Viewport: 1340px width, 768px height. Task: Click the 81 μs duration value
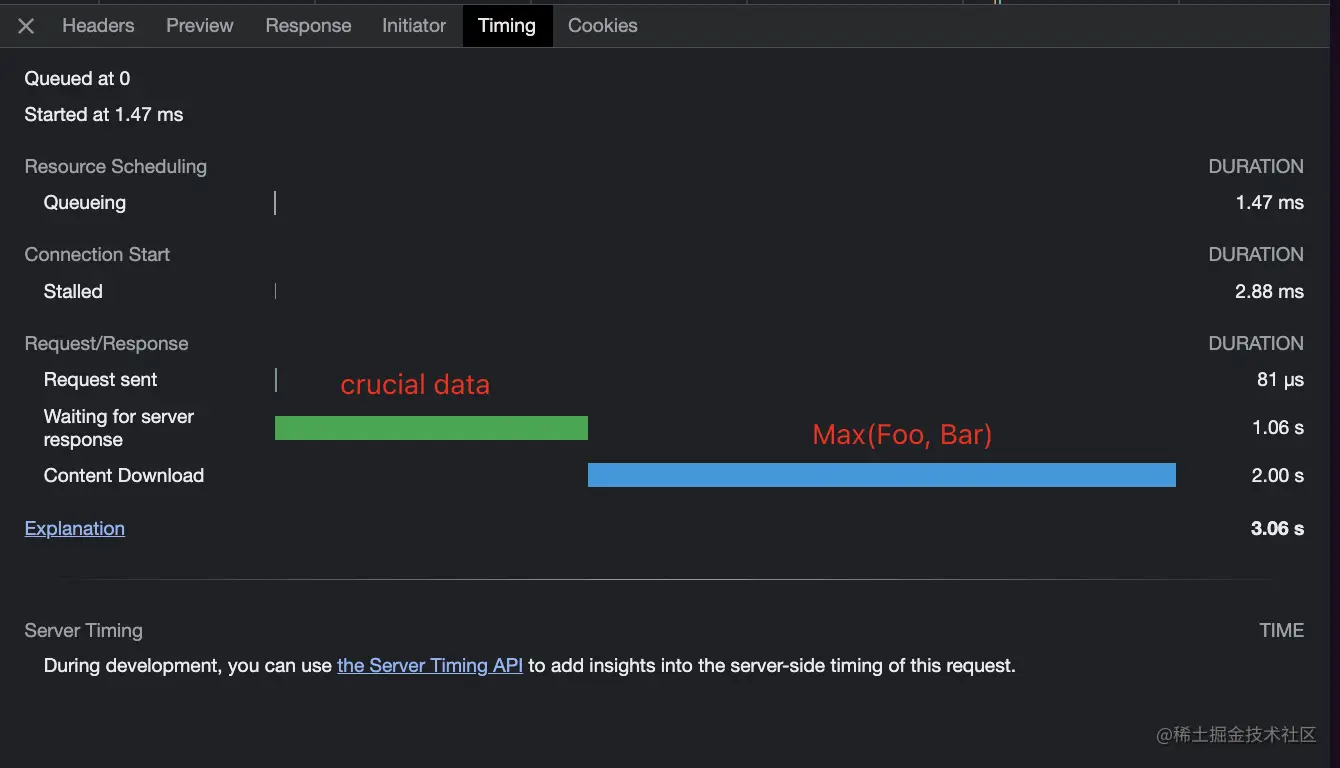pos(1280,380)
